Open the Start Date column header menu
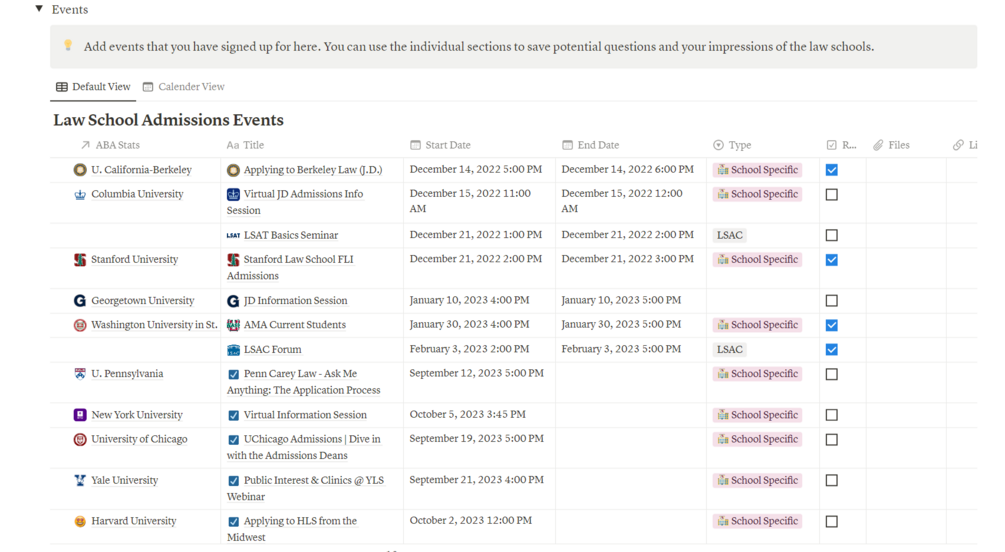This screenshot has height=552, width=1005. (447, 145)
